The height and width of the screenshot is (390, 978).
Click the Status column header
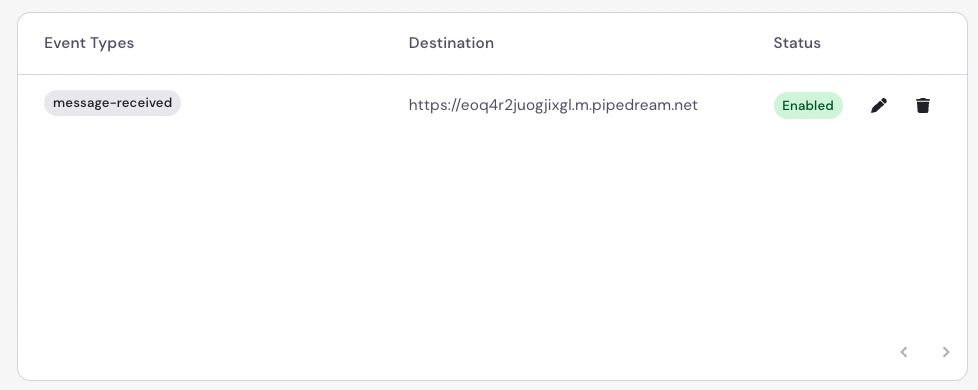(x=796, y=43)
